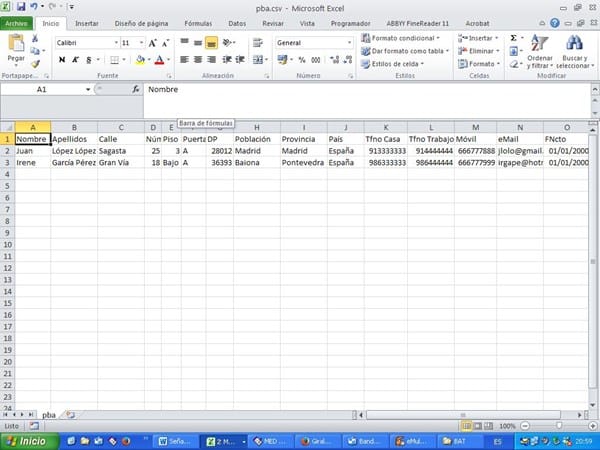
Task: Align cell text to the right
Action: tap(211, 60)
